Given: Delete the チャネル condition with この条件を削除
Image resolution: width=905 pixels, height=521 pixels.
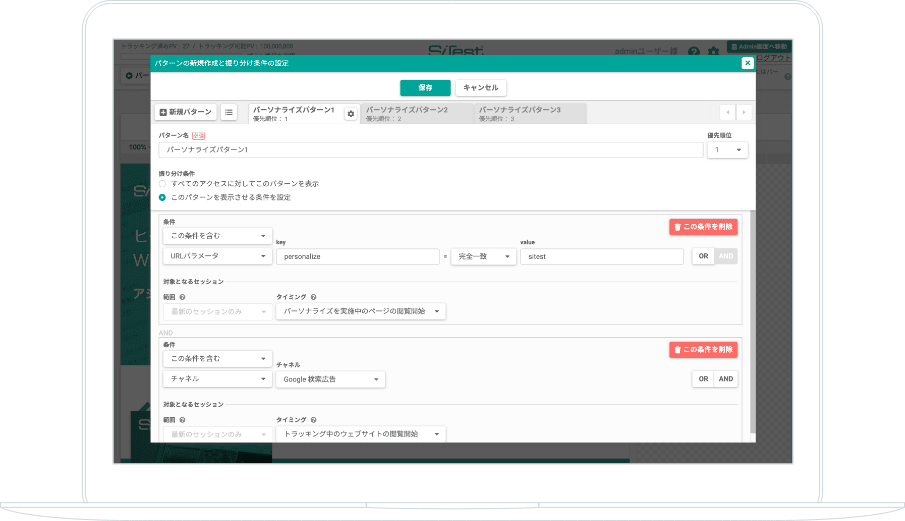Looking at the screenshot, I should click(x=703, y=350).
